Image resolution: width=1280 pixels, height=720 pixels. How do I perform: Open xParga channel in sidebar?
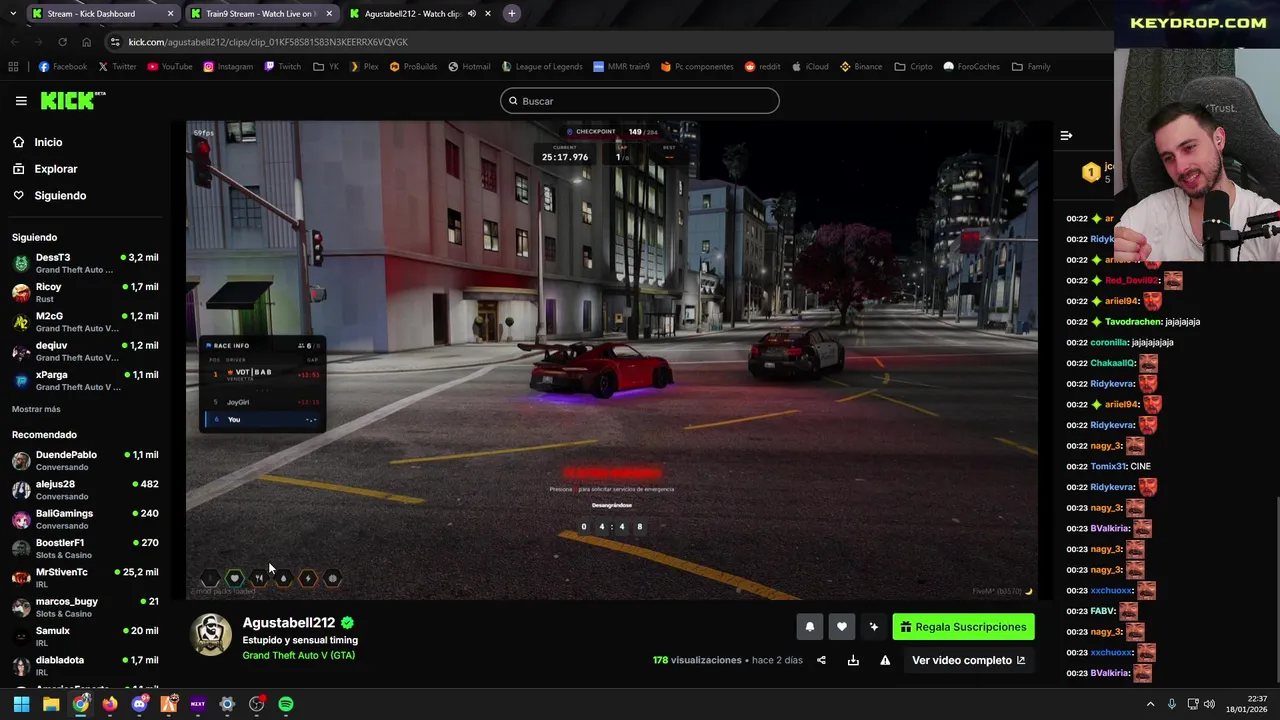point(85,380)
